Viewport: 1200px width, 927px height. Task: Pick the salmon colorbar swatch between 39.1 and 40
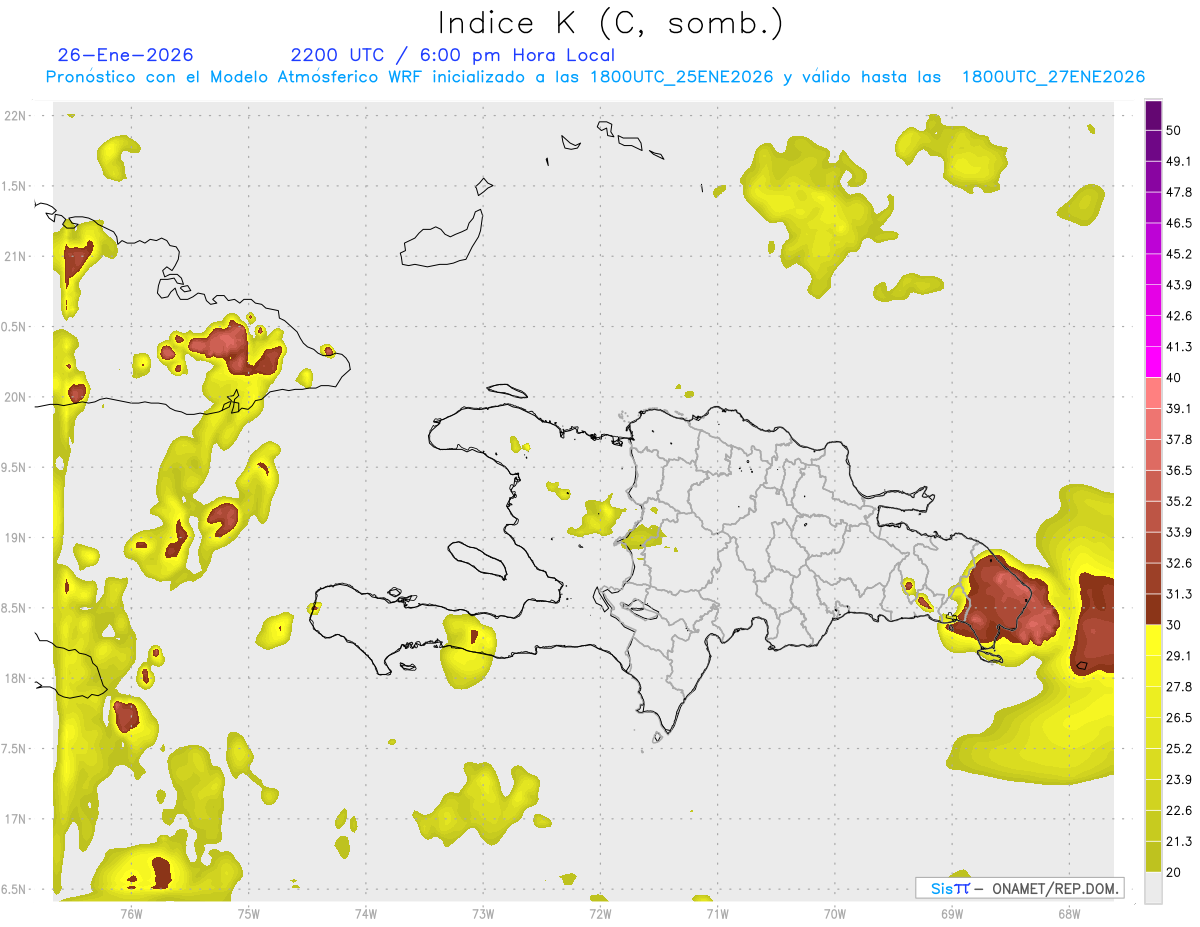pyautogui.click(x=1153, y=393)
